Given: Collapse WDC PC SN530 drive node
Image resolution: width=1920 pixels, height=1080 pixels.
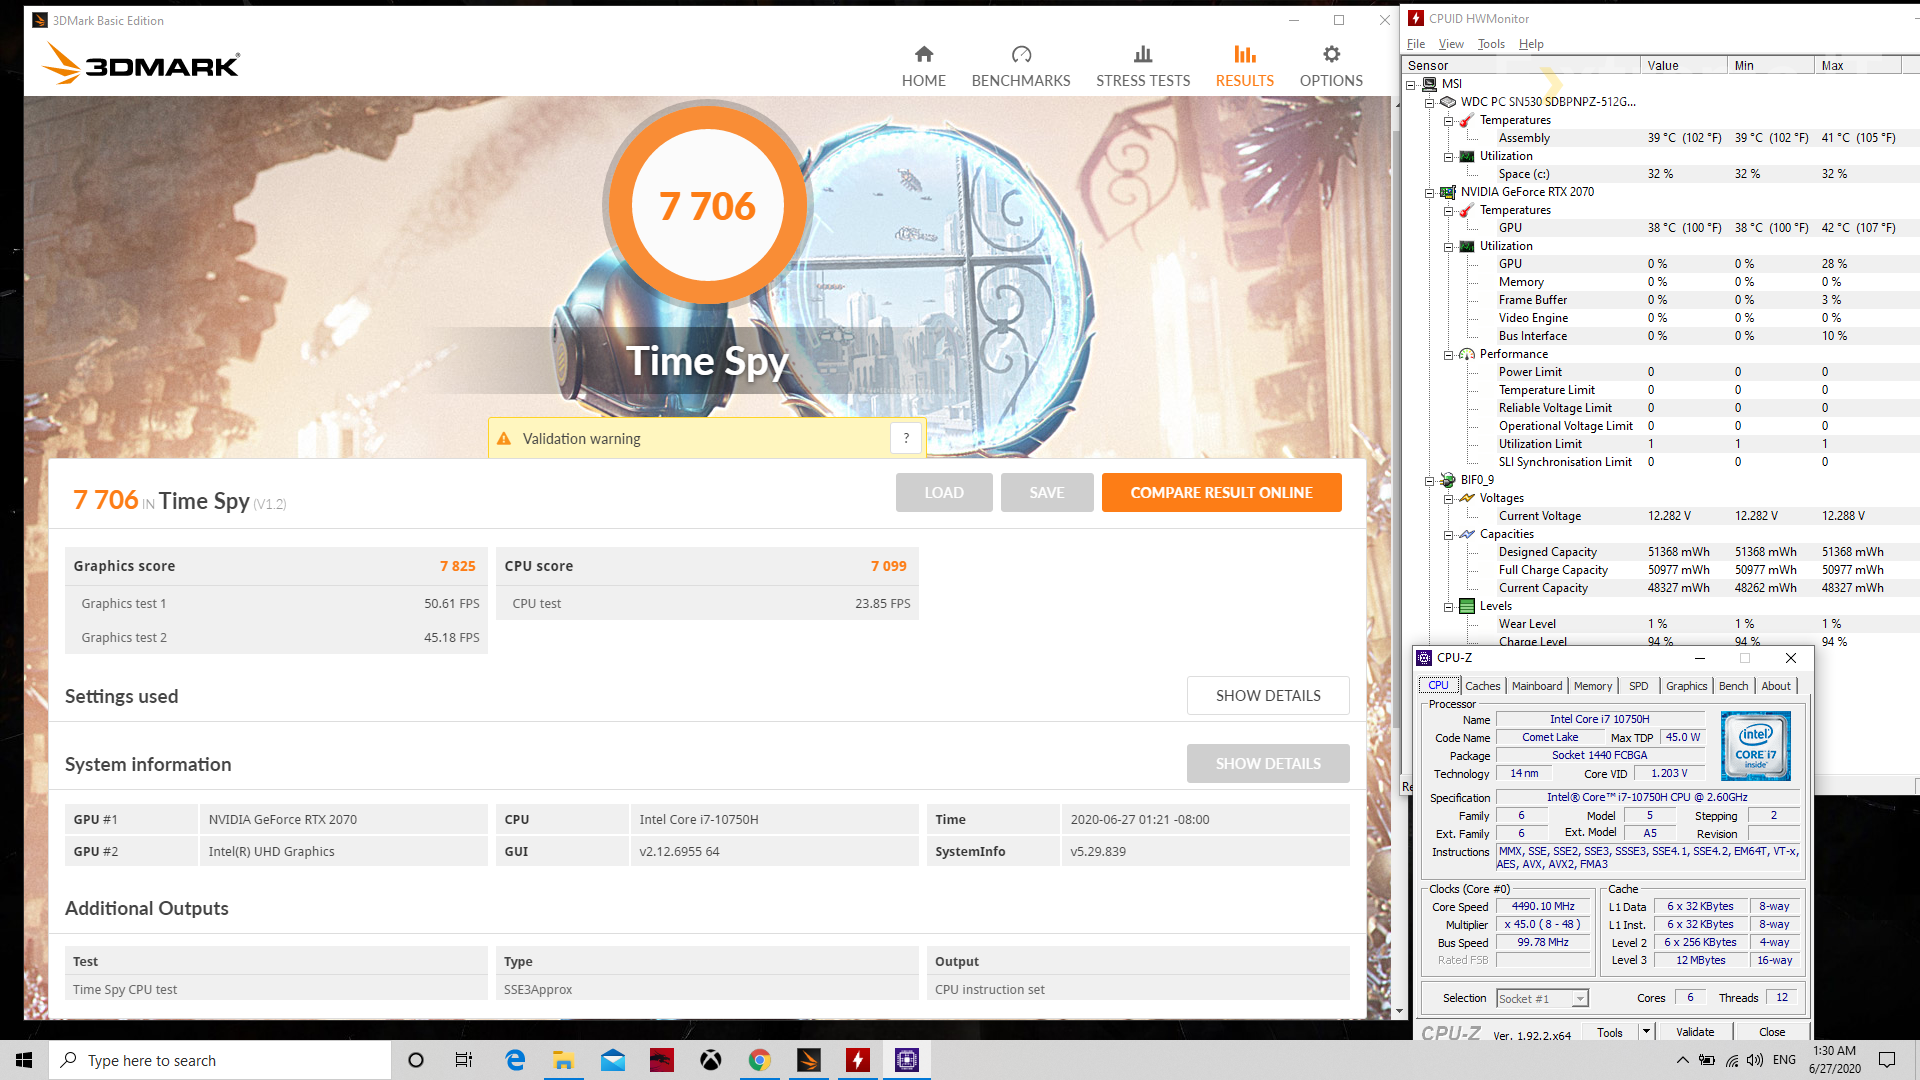Looking at the screenshot, I should tap(1430, 102).
